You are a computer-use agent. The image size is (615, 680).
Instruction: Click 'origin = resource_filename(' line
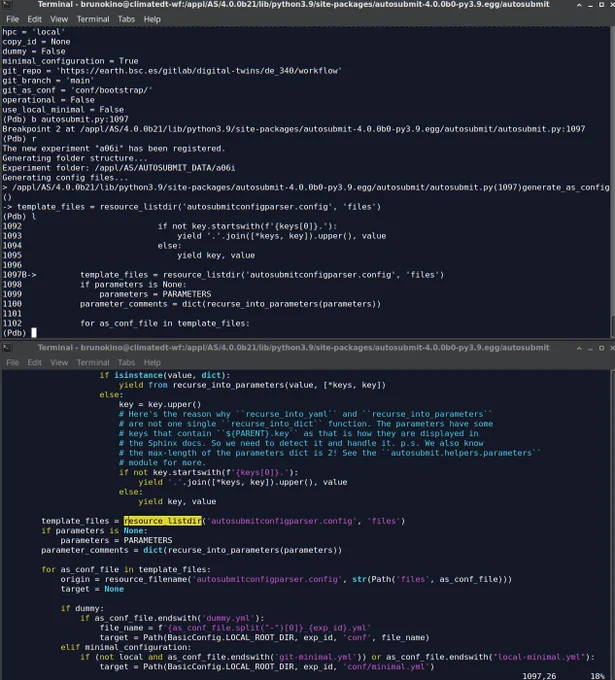[286, 579]
